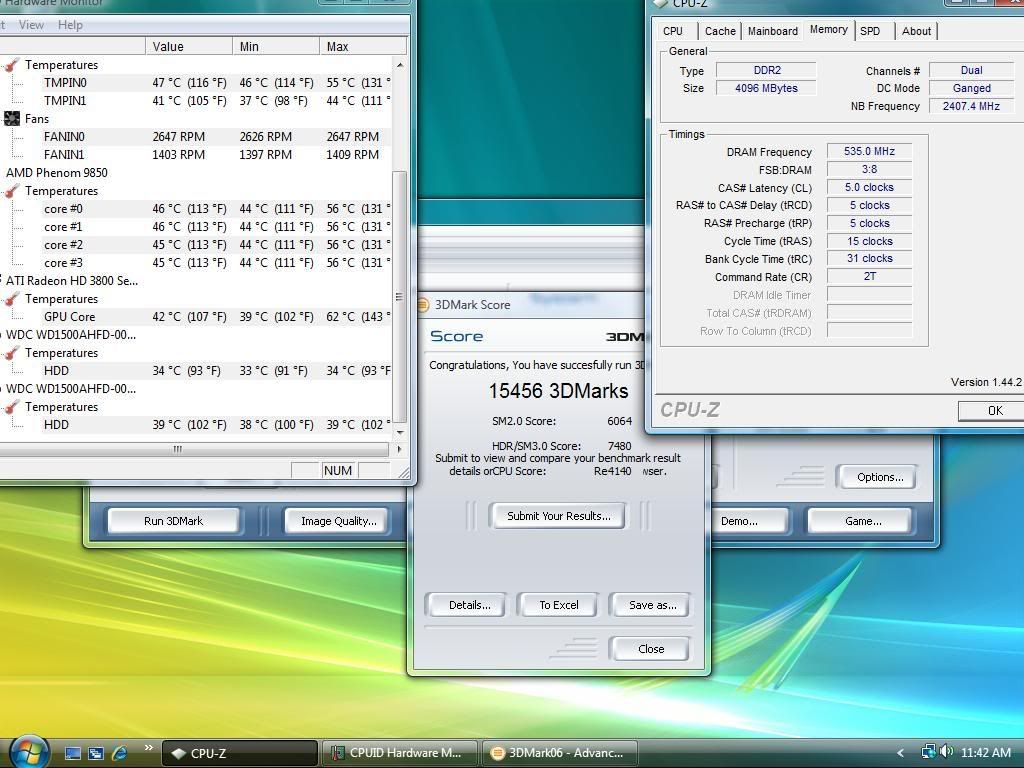Click the Type field showing DDR2
The image size is (1024, 768).
coord(766,70)
